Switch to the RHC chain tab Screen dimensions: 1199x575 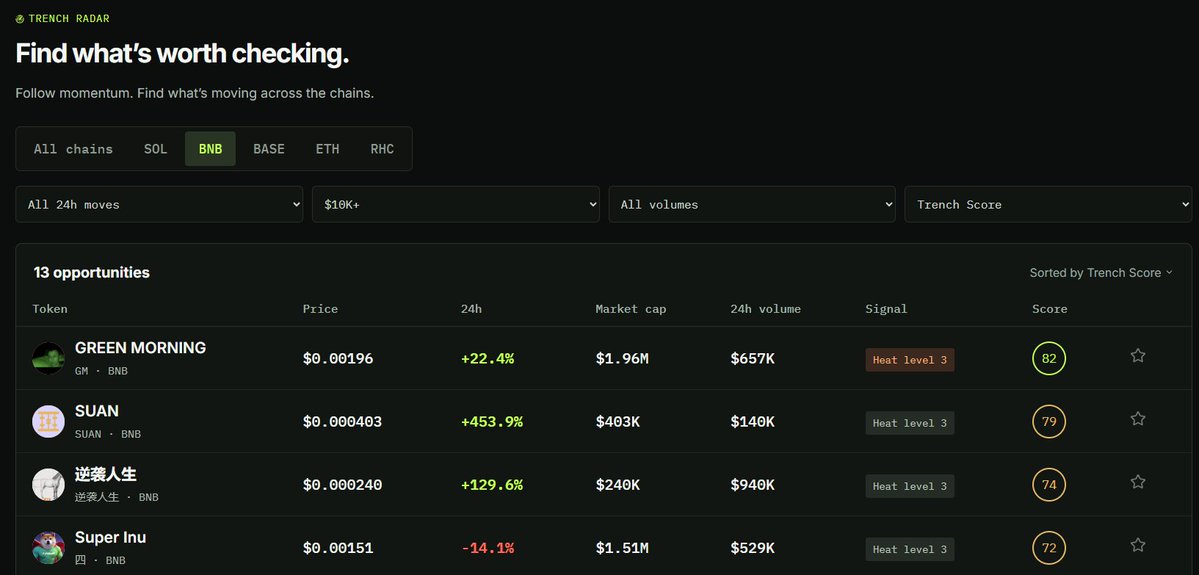[382, 149]
